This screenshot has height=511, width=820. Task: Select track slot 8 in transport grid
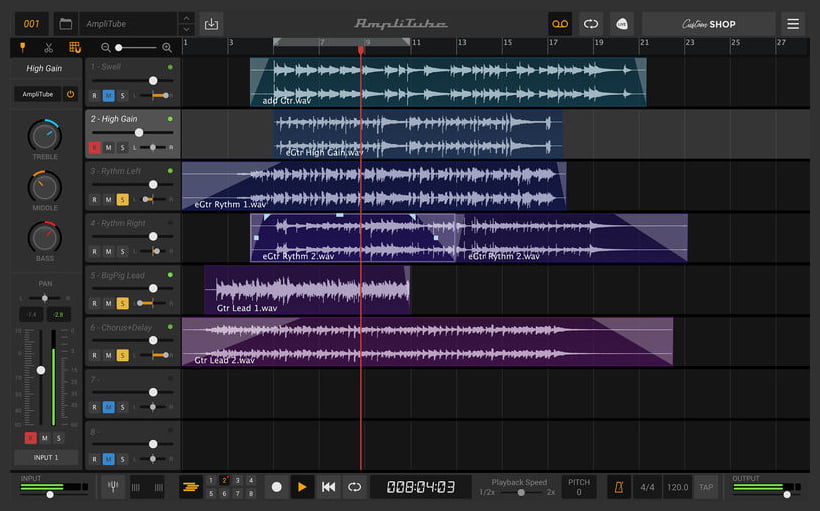point(251,493)
